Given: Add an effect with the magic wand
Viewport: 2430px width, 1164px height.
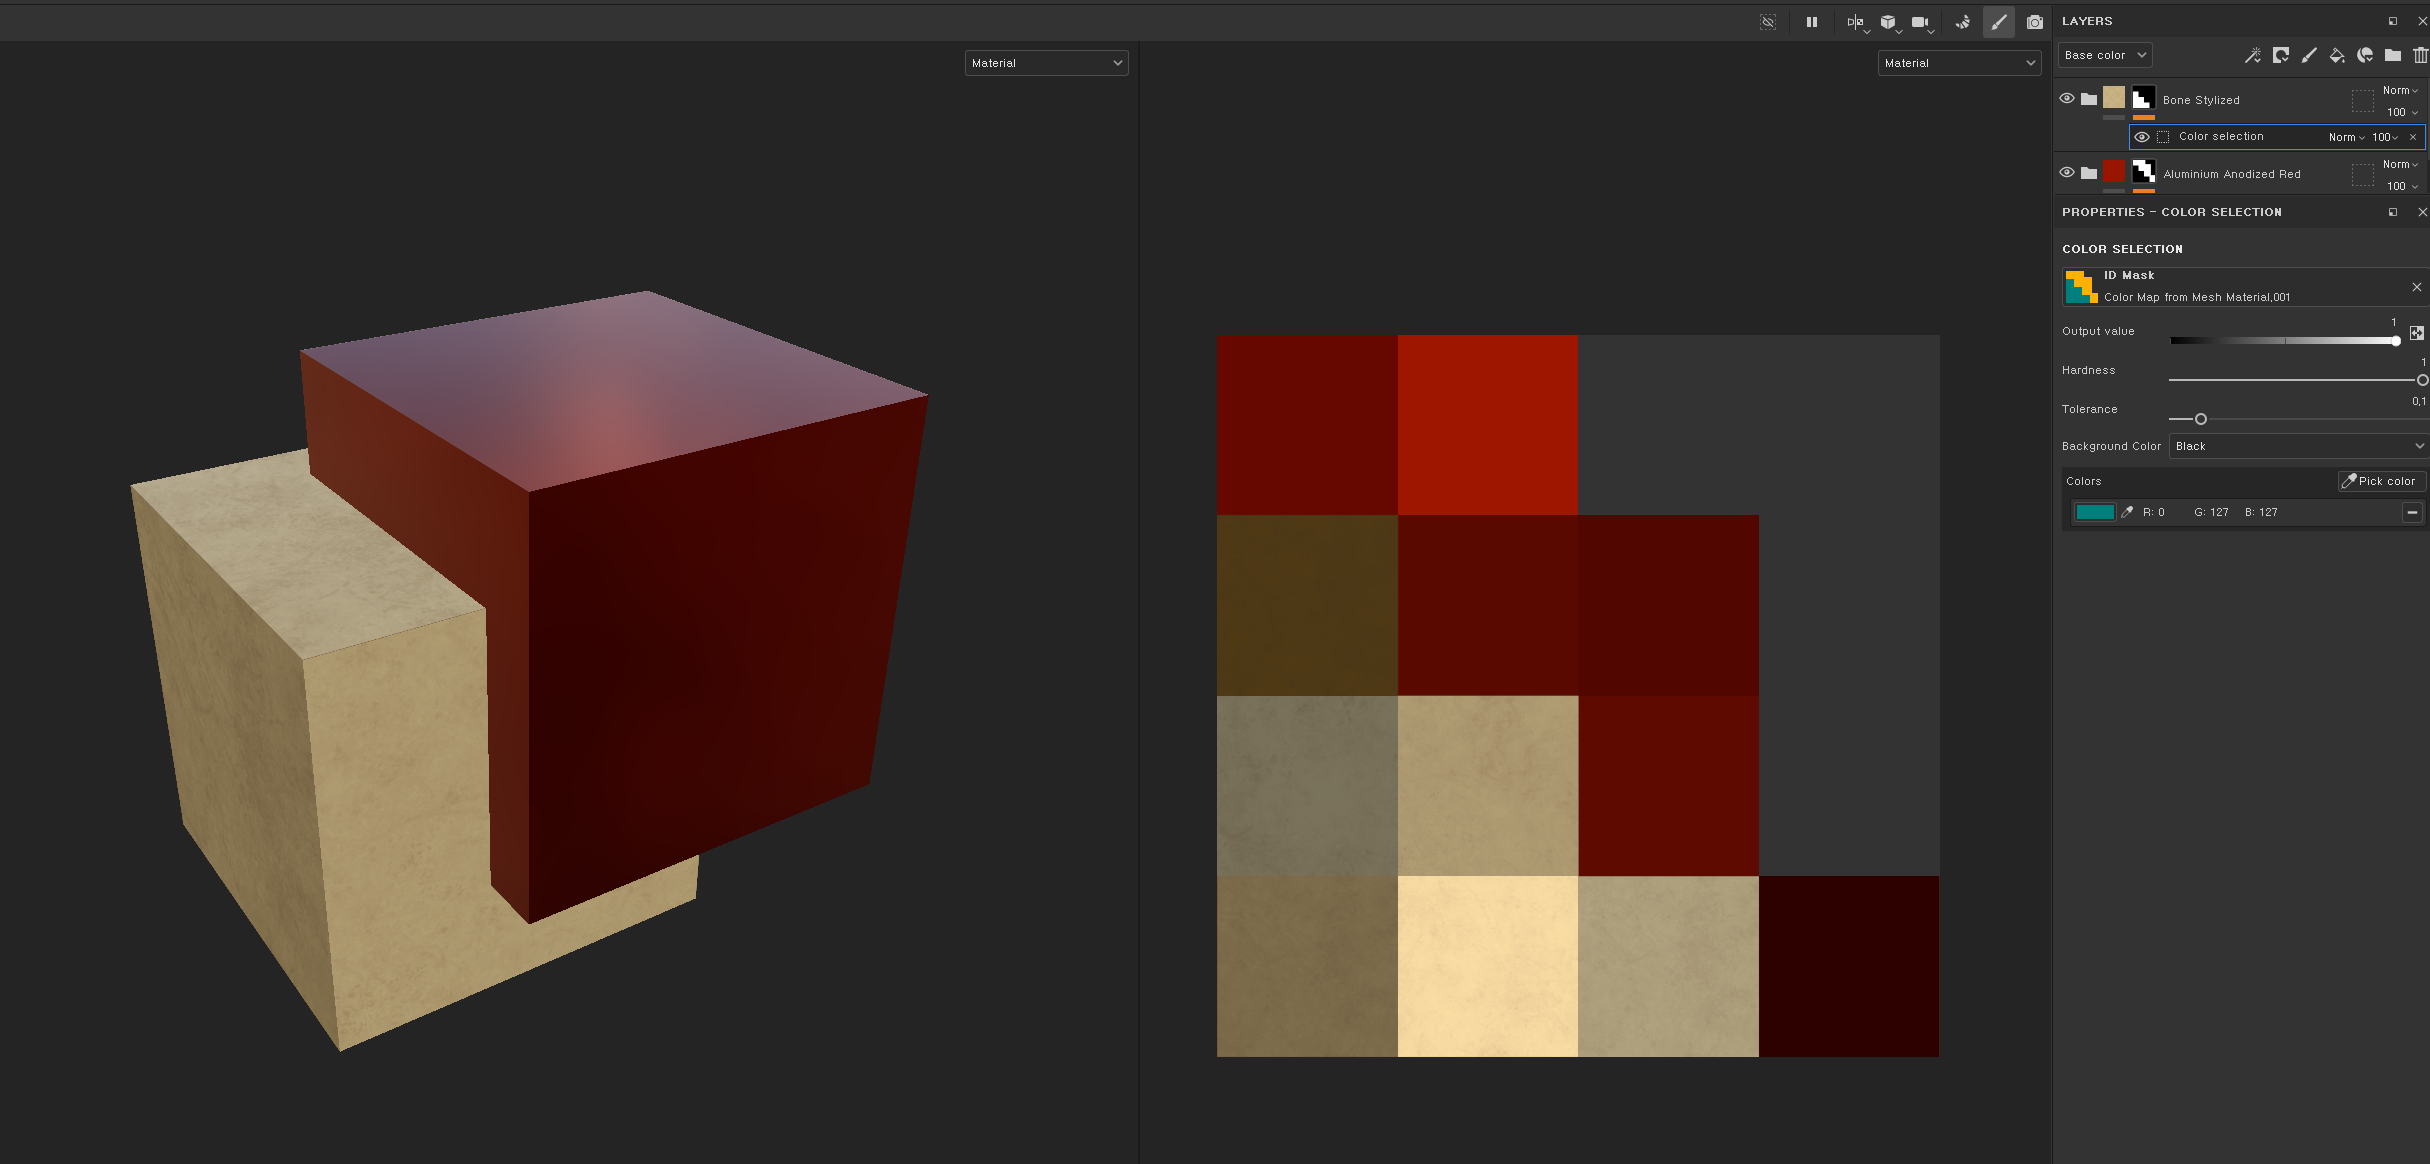Looking at the screenshot, I should [x=2252, y=55].
